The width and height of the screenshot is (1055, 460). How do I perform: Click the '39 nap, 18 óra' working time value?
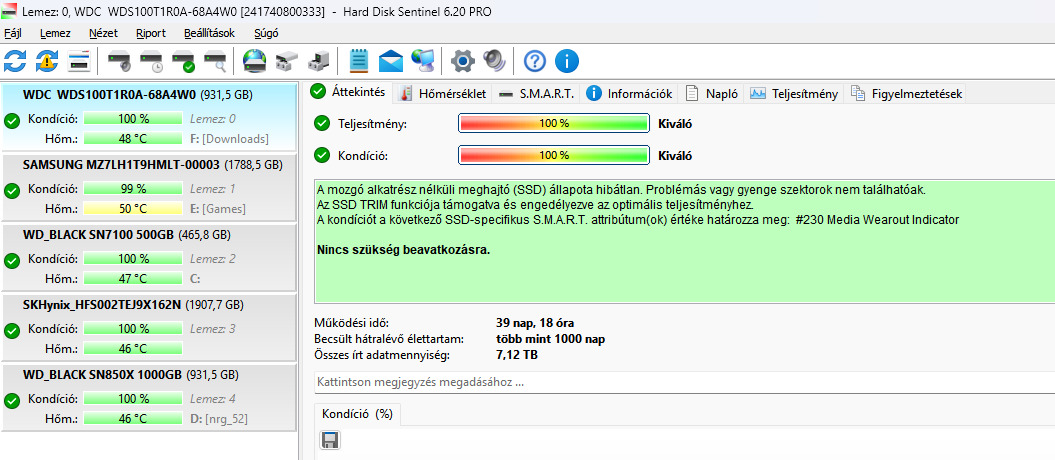(534, 323)
